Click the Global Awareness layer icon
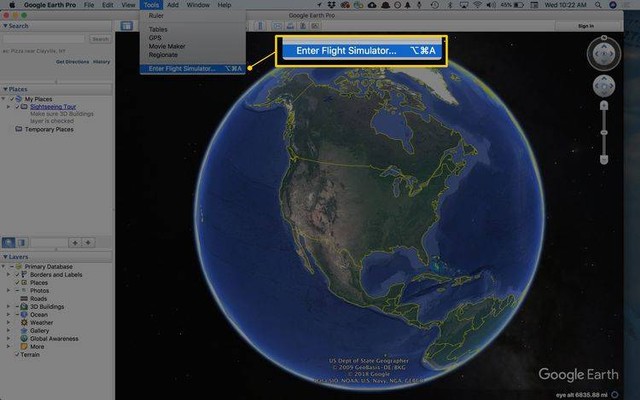 [x=24, y=338]
